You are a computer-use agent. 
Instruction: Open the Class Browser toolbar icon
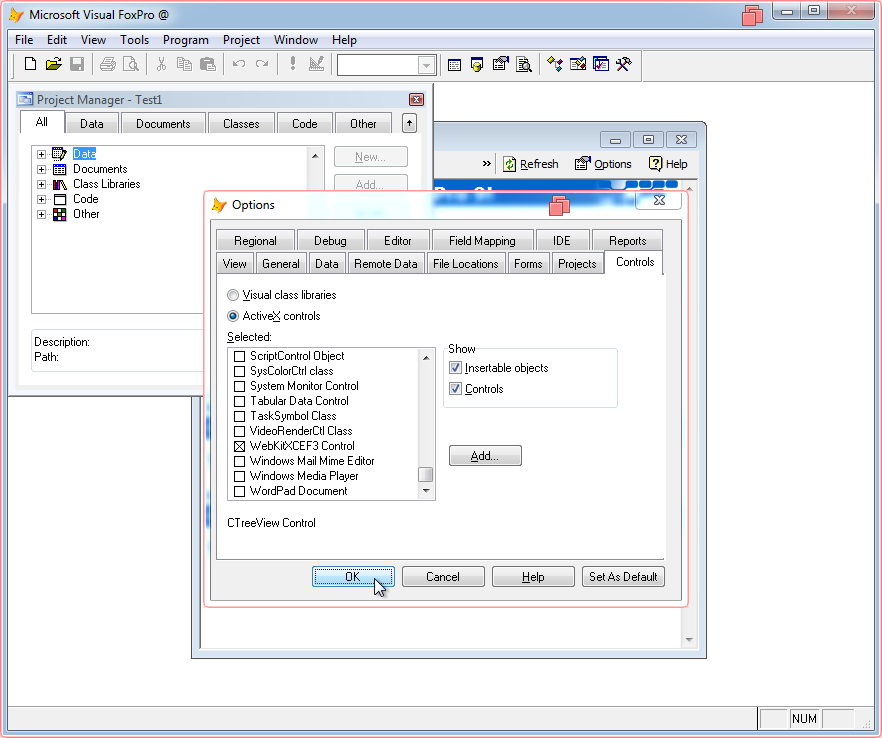tap(555, 64)
